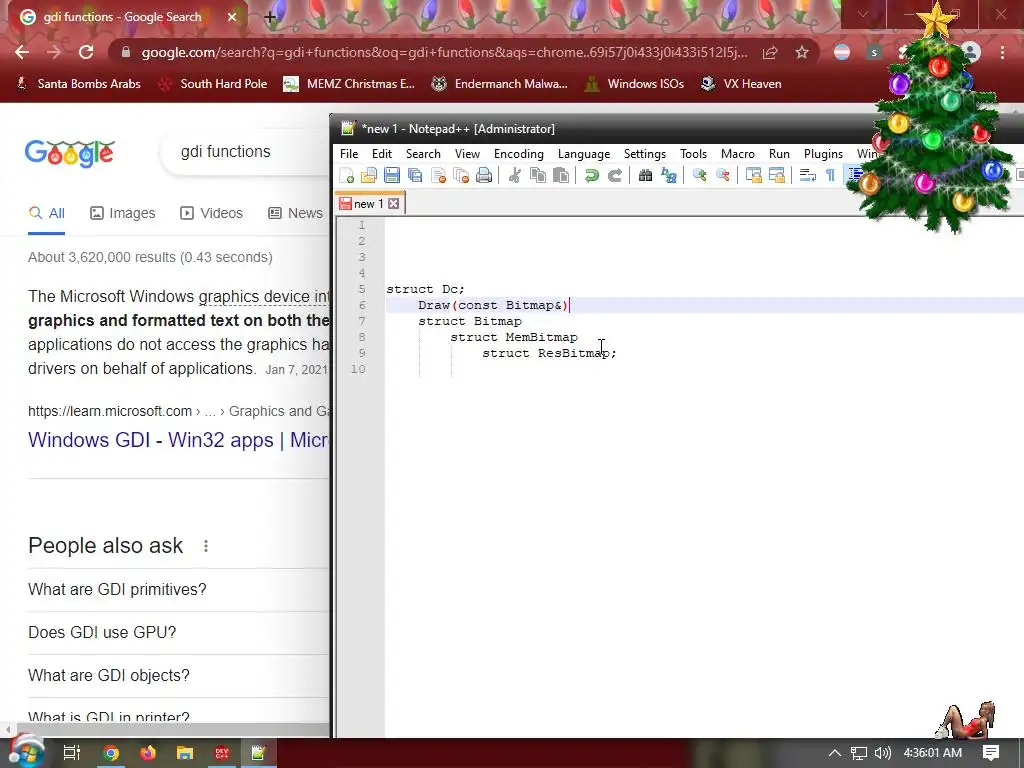Viewport: 1024px width, 768px height.
Task: Open the Edit menu in Notepad++
Action: click(382, 153)
